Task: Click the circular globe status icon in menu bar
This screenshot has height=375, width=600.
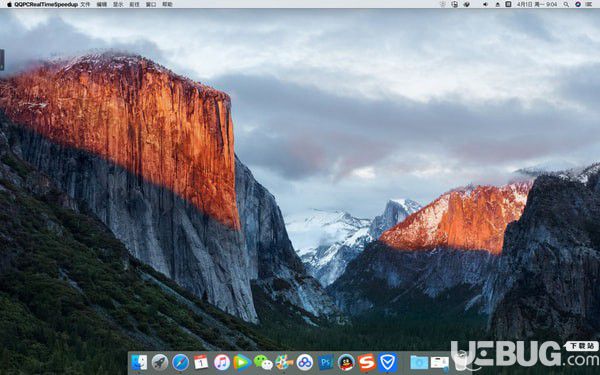Action: [x=455, y=4]
